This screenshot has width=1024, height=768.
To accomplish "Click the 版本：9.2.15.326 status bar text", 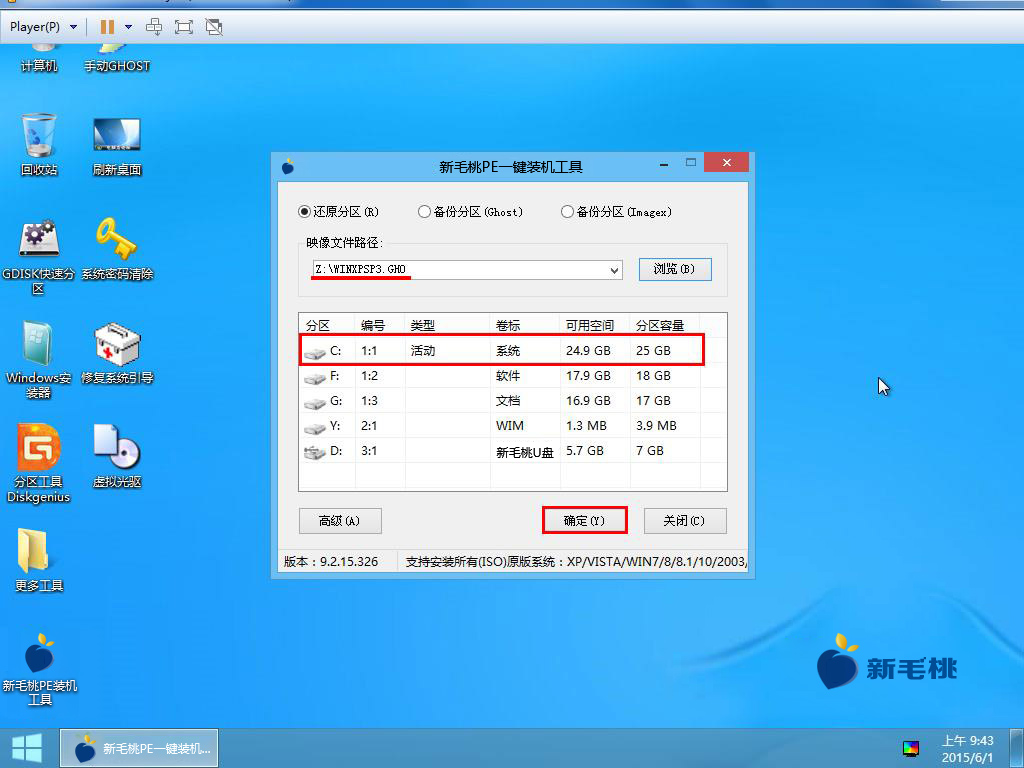I will [330, 562].
